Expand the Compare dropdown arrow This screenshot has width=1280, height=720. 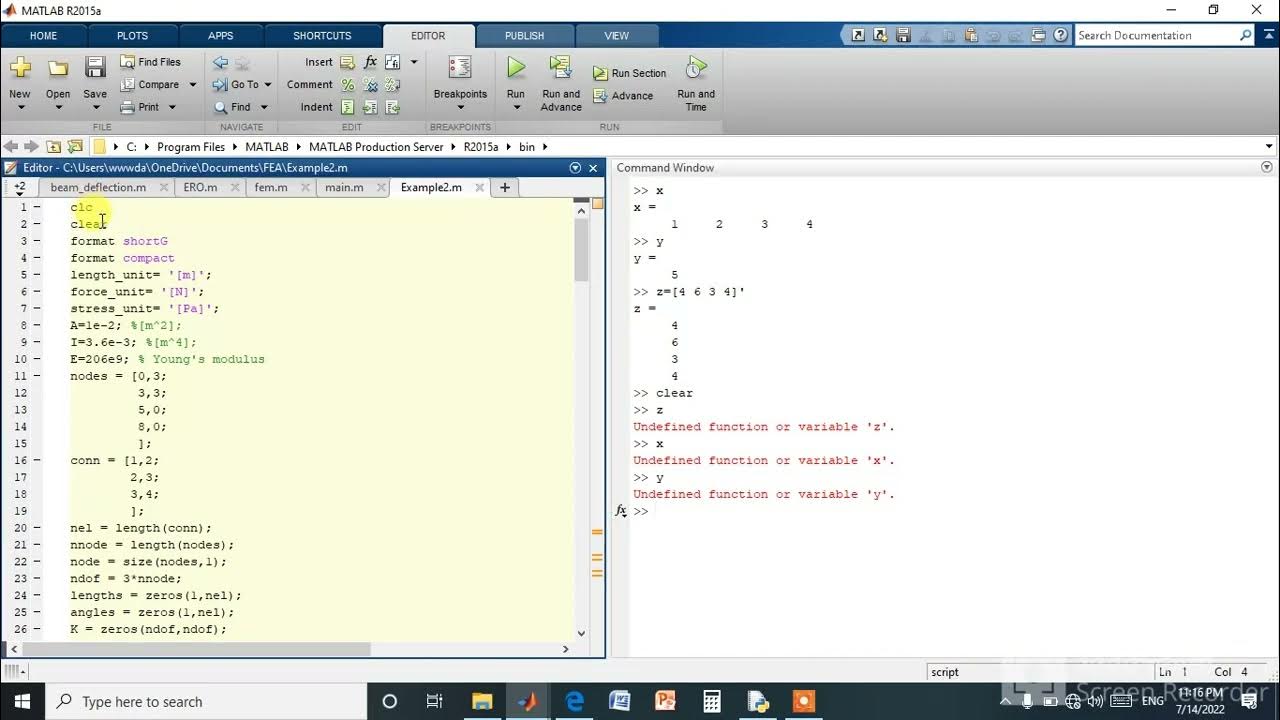(x=193, y=85)
